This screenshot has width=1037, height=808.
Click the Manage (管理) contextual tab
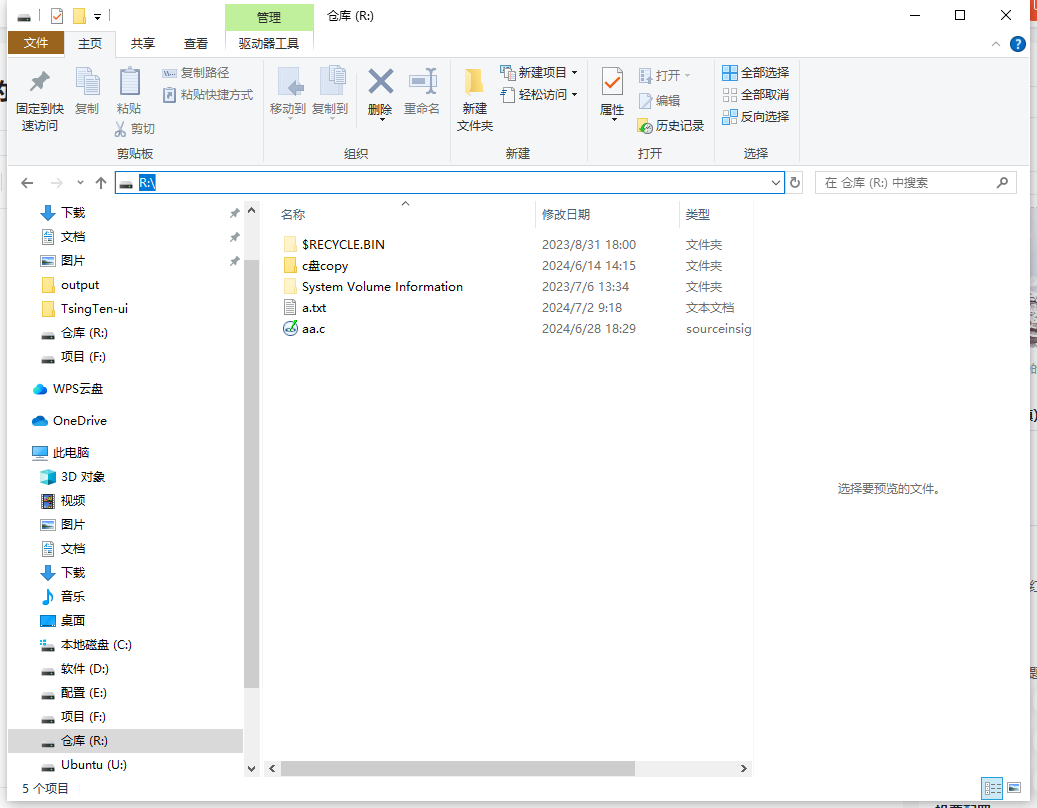click(x=269, y=17)
